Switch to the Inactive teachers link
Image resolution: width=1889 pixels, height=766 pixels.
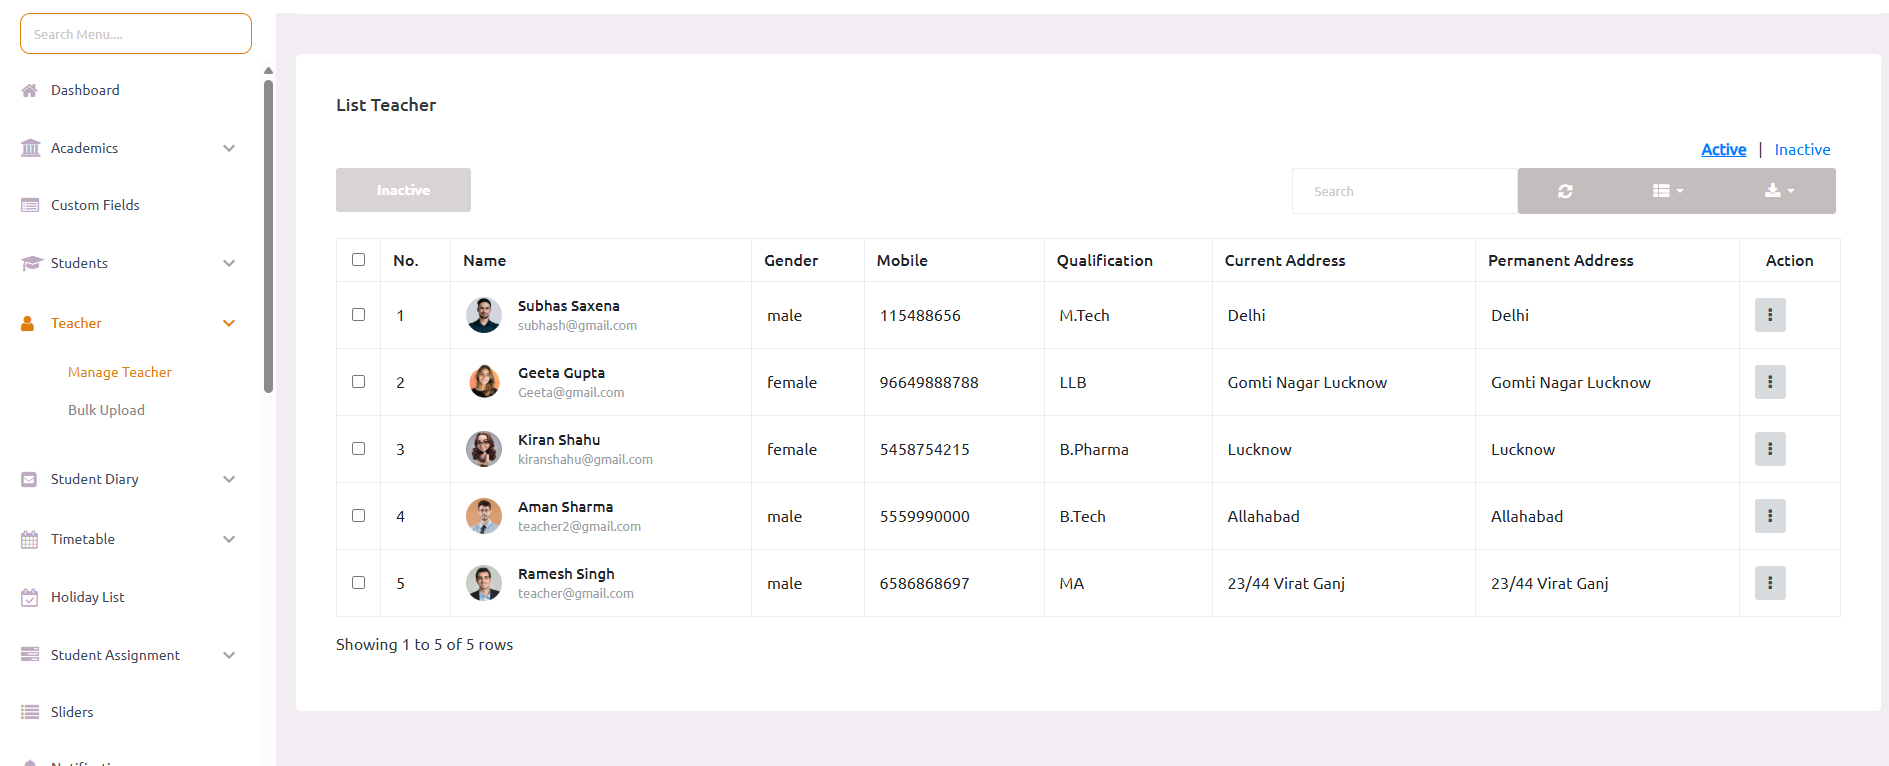tap(1802, 150)
